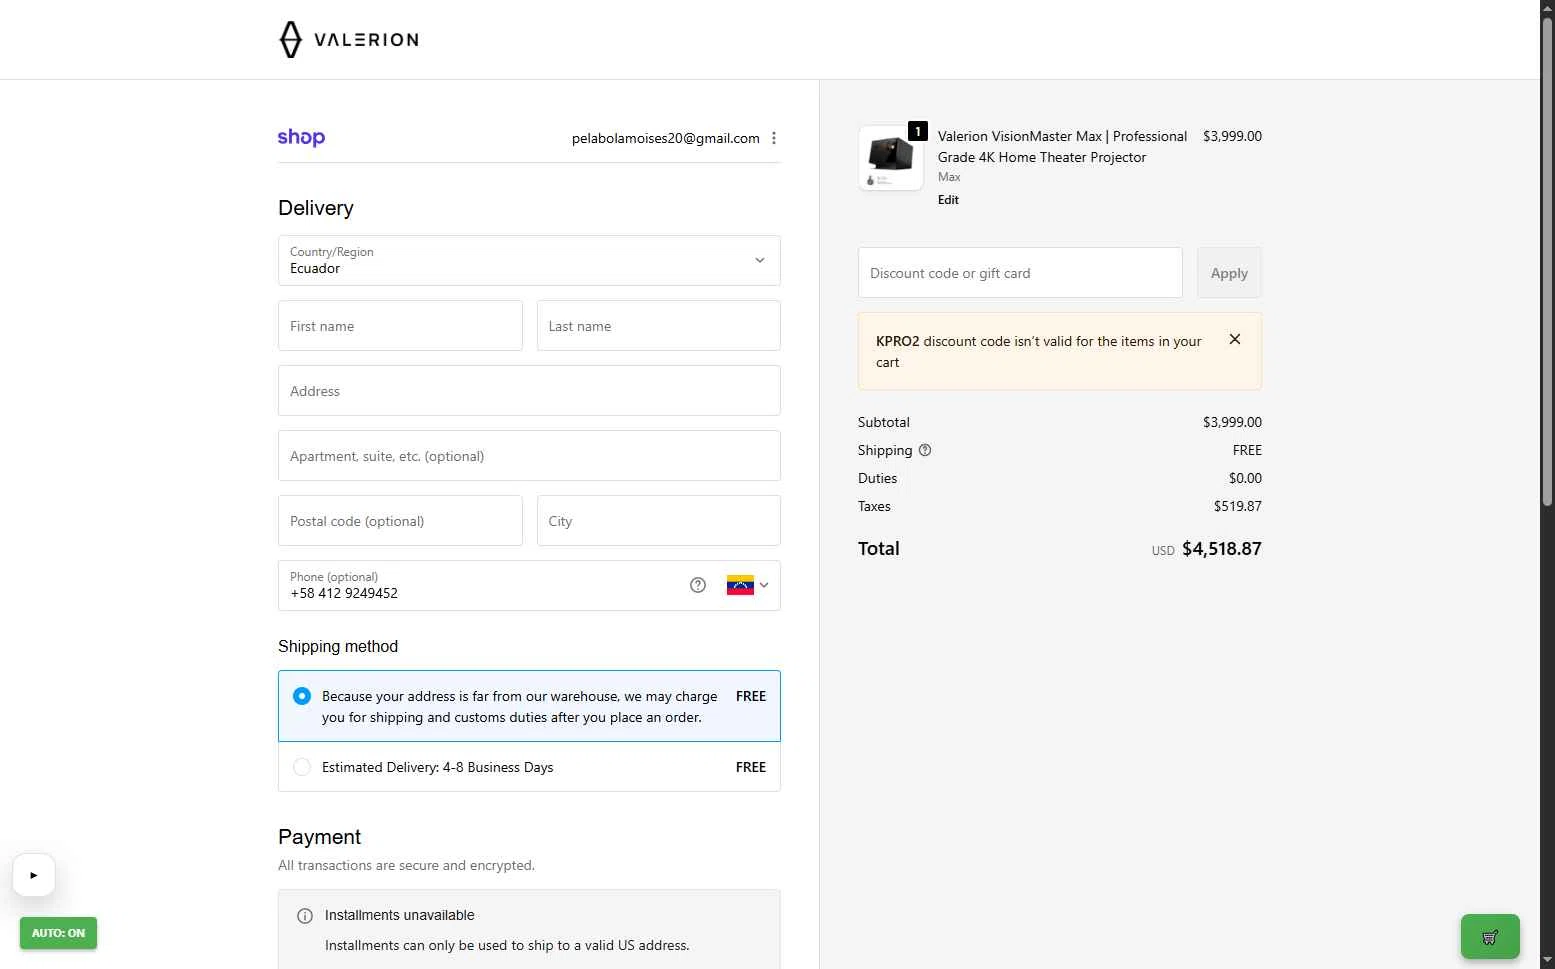Click green cart button at bottom right

(1490, 937)
